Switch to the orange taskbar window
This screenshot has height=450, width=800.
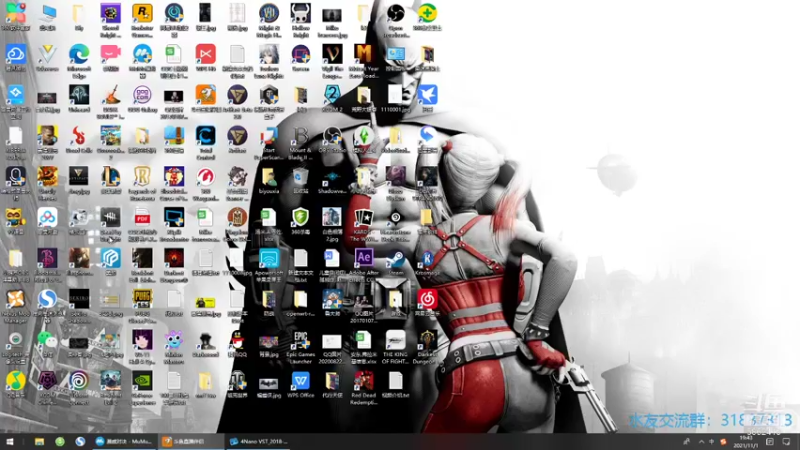191,441
